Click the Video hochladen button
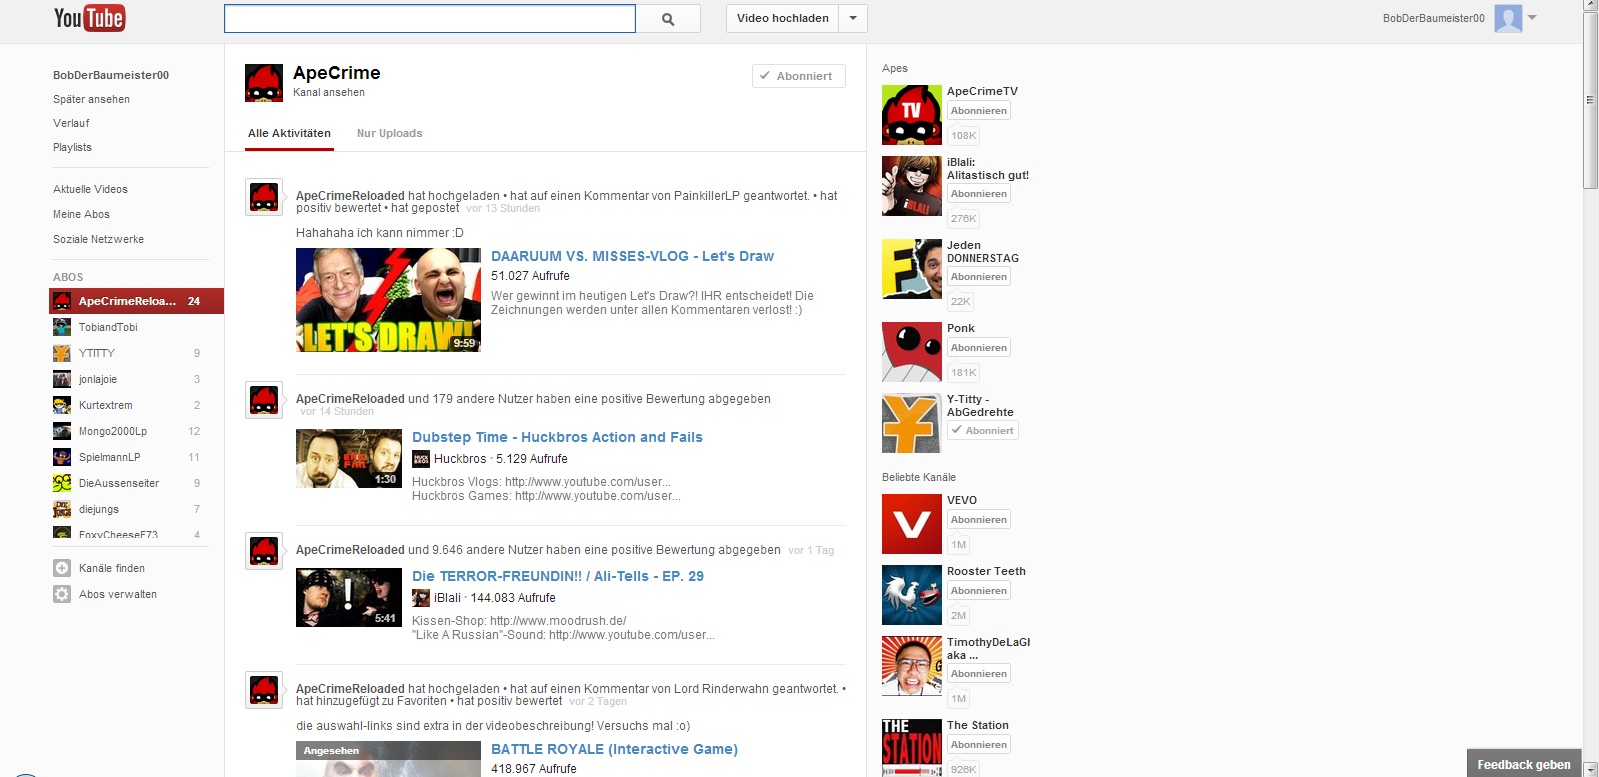The width and height of the screenshot is (1599, 777). pos(783,18)
